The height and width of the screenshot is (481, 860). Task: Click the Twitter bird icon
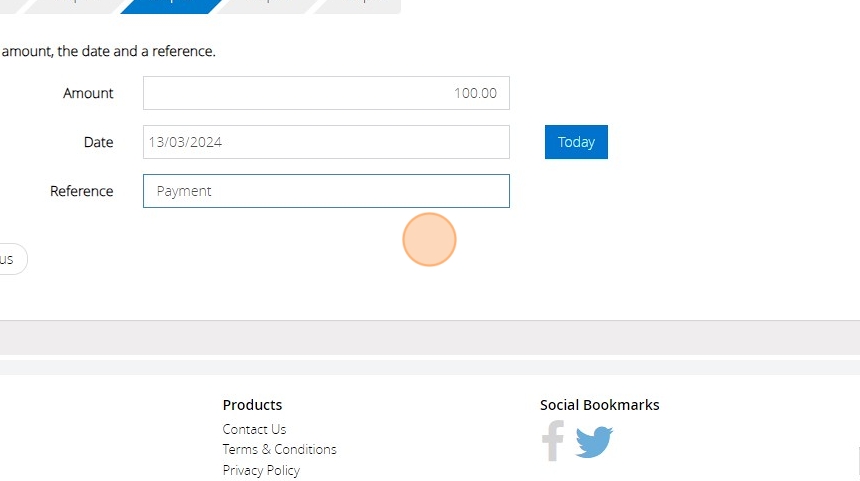594,441
